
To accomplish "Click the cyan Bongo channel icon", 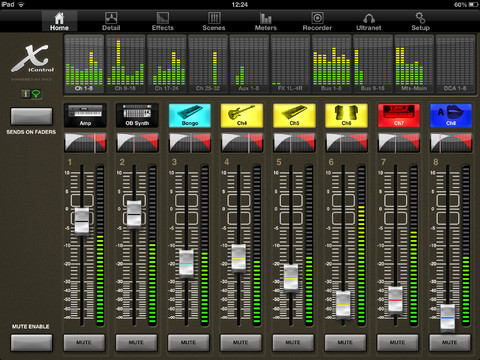I will click(190, 115).
